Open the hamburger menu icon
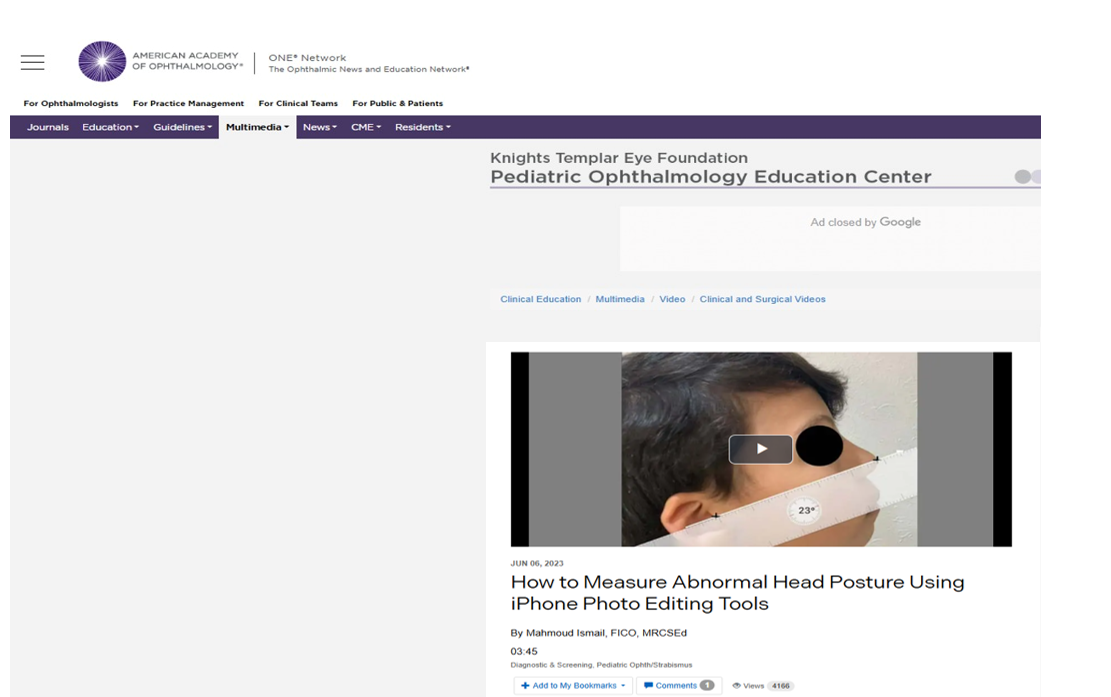Screen dimensions: 1111x697 (33, 62)
